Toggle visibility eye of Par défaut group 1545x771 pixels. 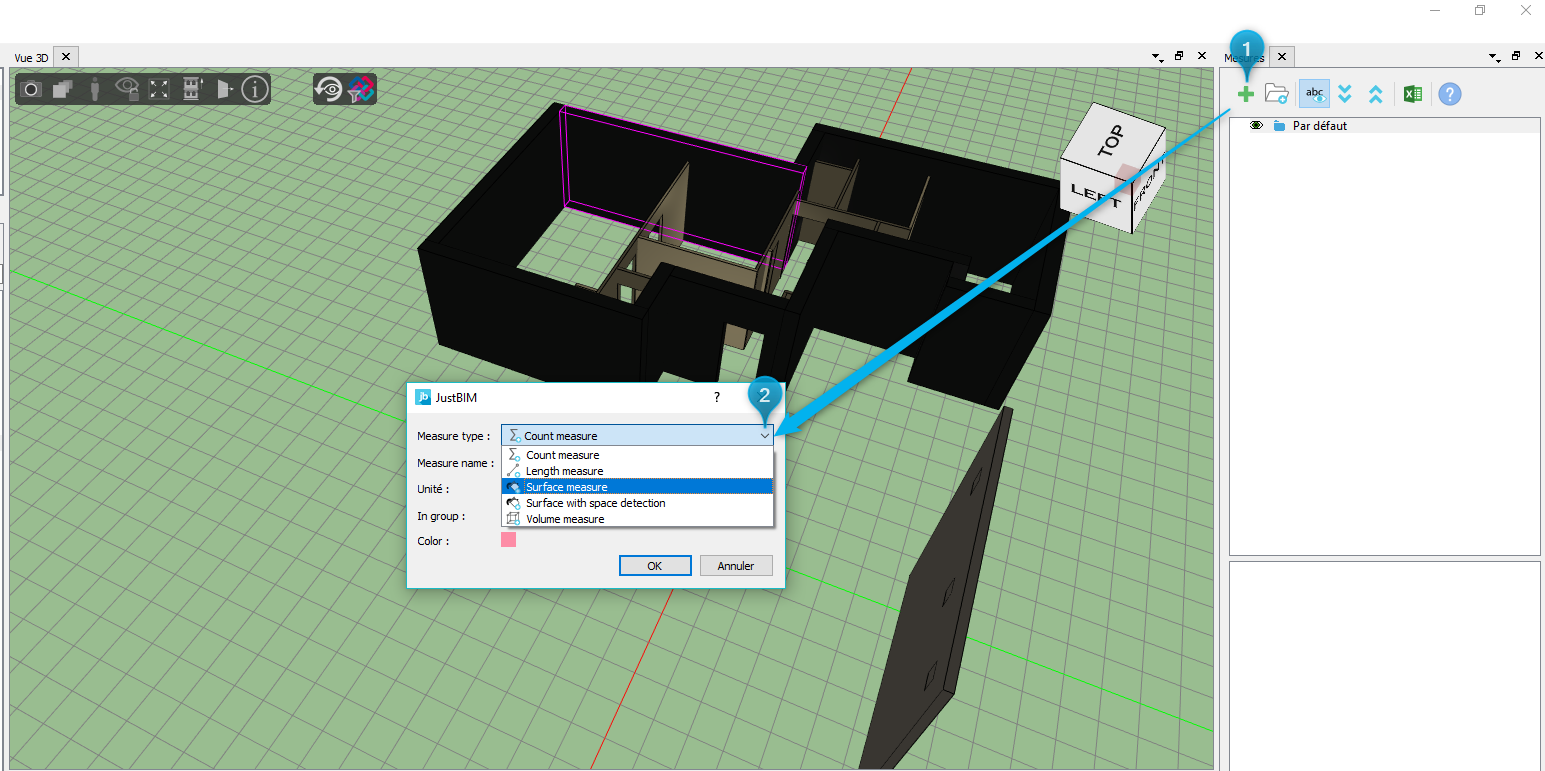point(1256,126)
